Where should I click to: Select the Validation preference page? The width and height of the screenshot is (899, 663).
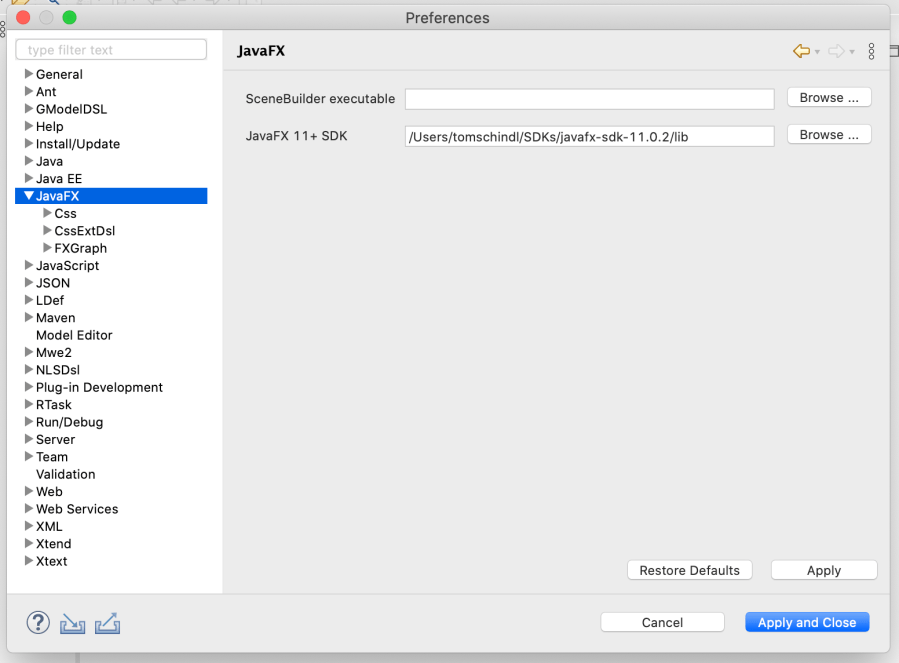[x=65, y=474]
